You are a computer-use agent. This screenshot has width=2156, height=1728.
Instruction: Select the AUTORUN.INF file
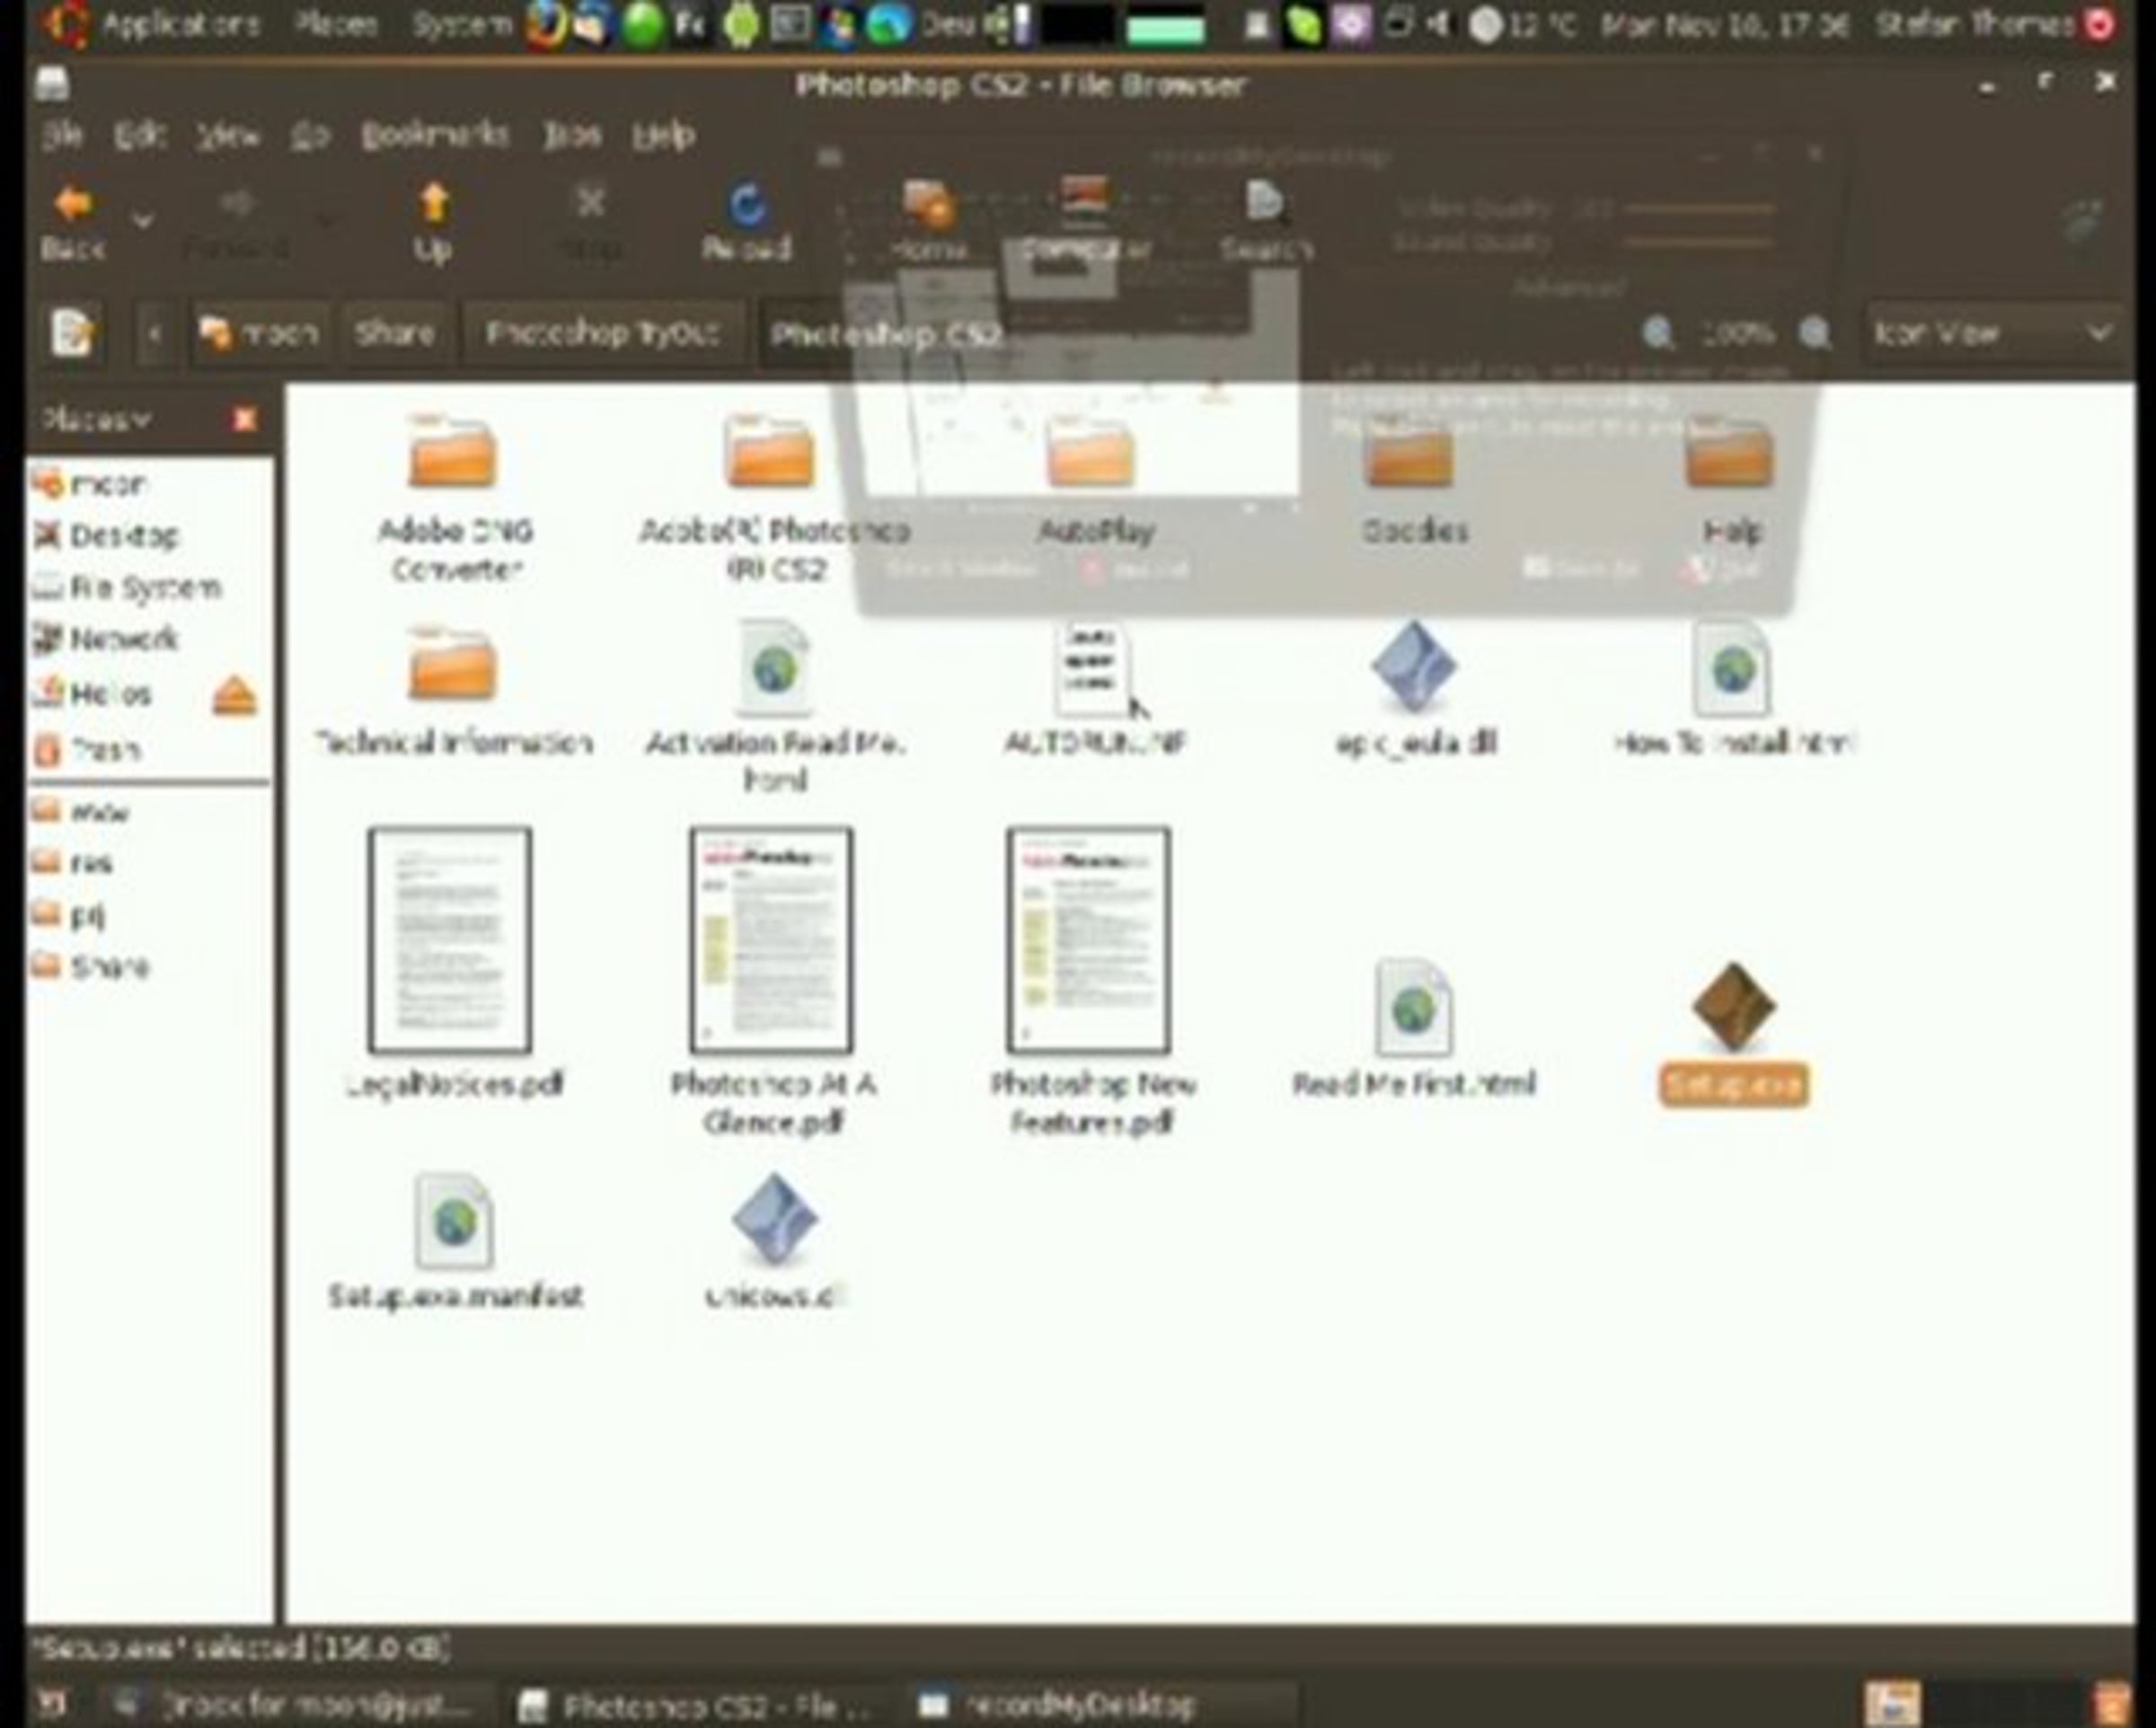point(1092,668)
